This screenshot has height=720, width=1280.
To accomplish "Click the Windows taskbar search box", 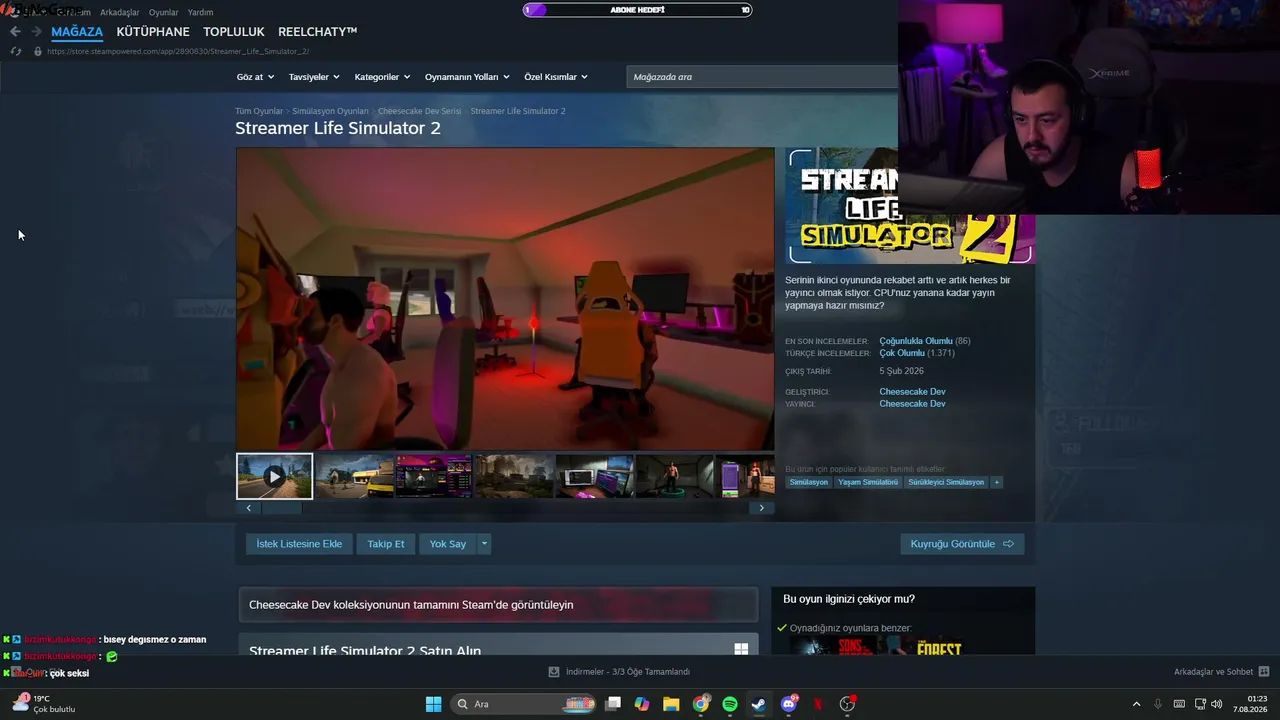I will pyautogui.click(x=525, y=704).
